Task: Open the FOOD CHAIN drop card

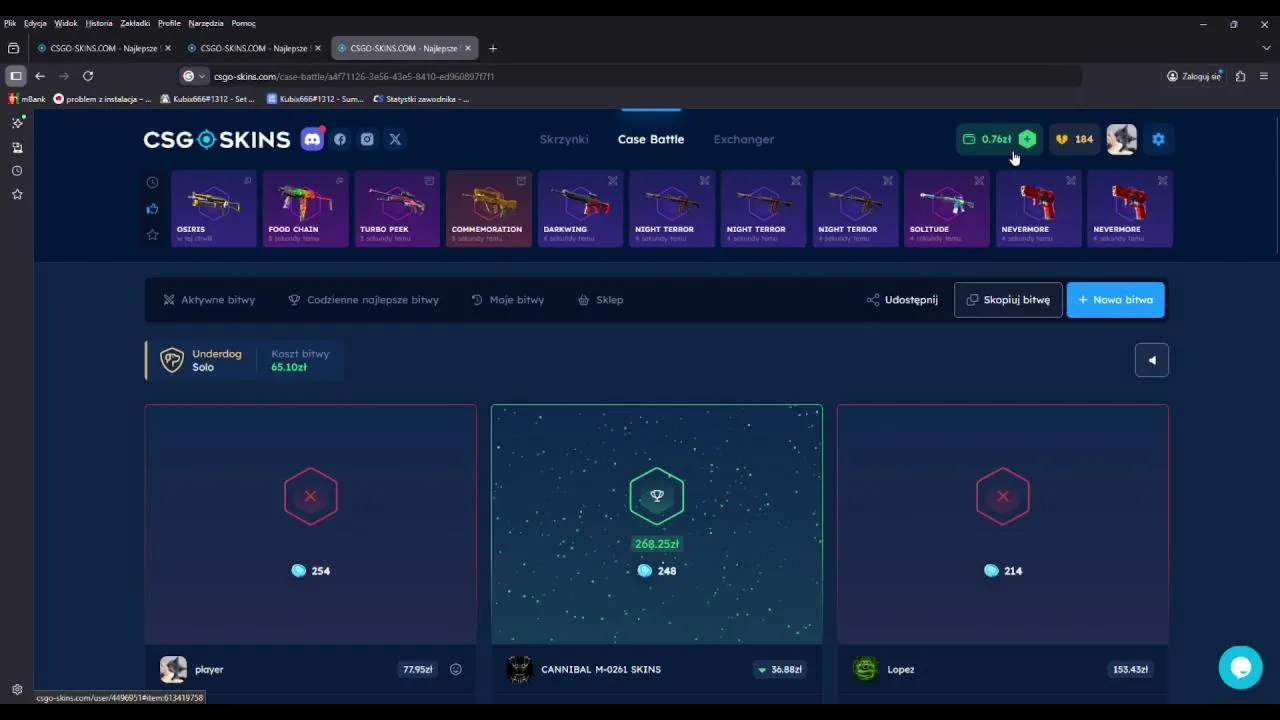Action: 305,209
